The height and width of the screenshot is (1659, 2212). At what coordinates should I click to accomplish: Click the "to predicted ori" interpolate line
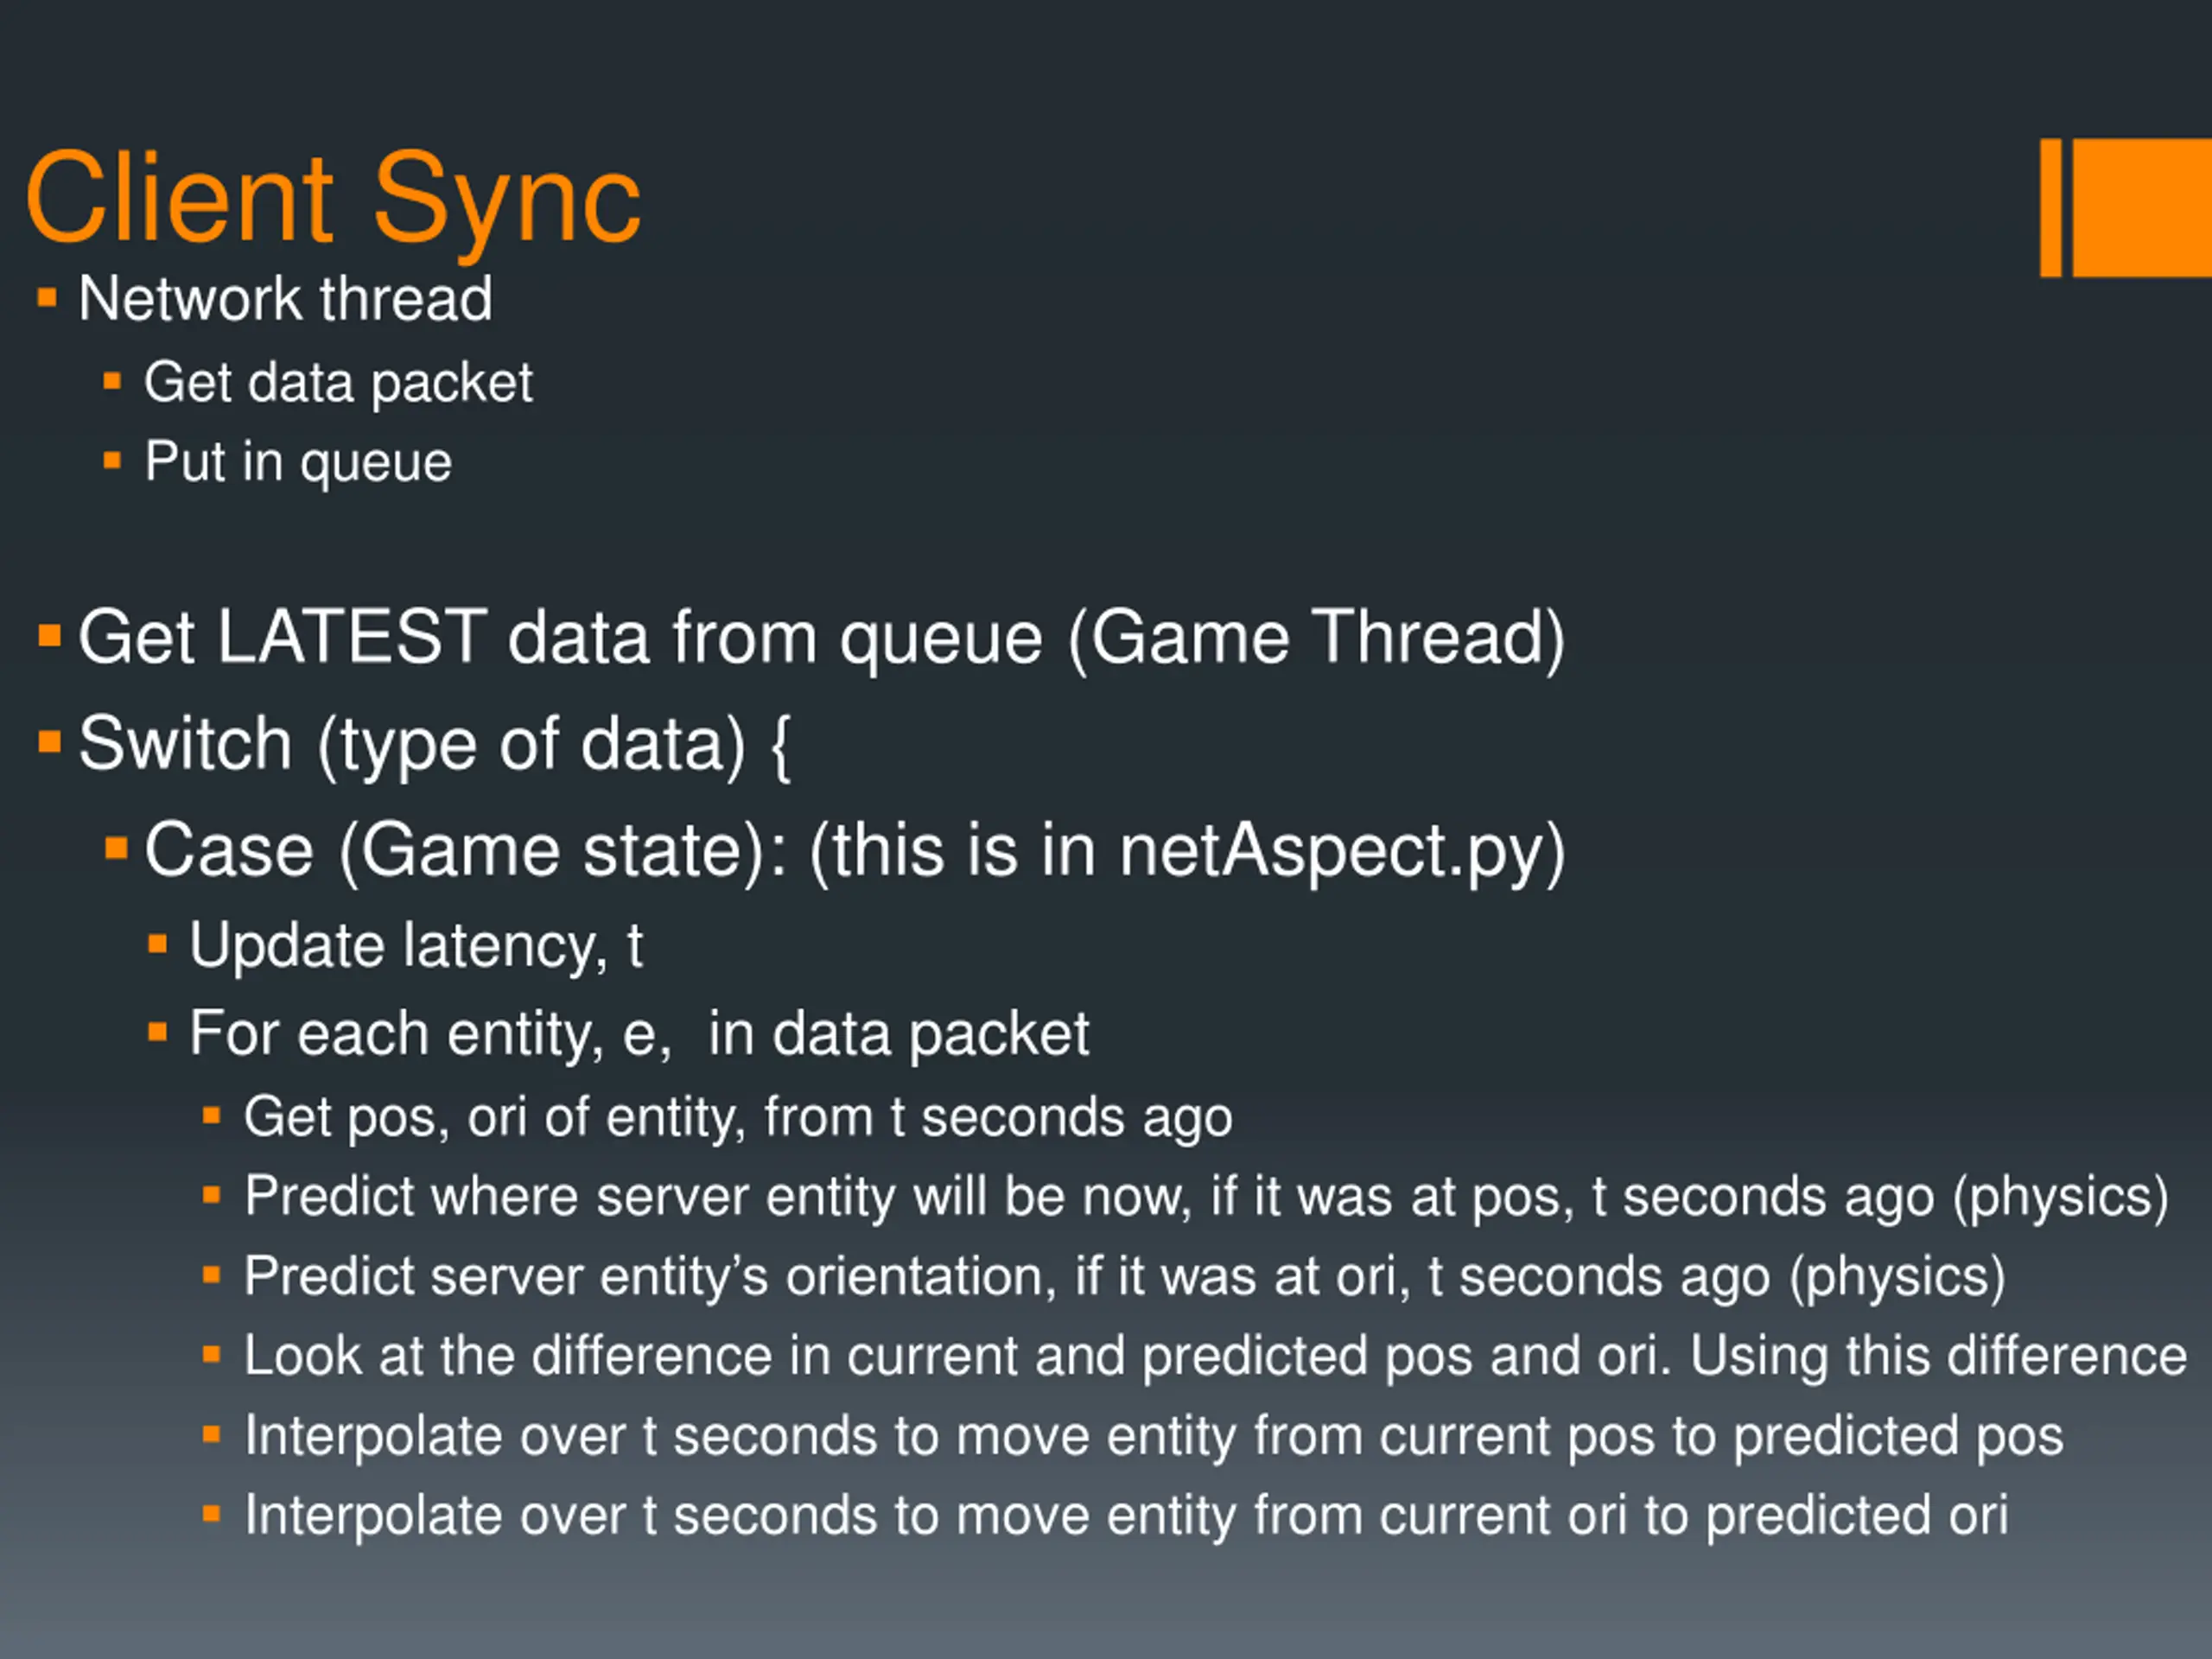click(1126, 1516)
